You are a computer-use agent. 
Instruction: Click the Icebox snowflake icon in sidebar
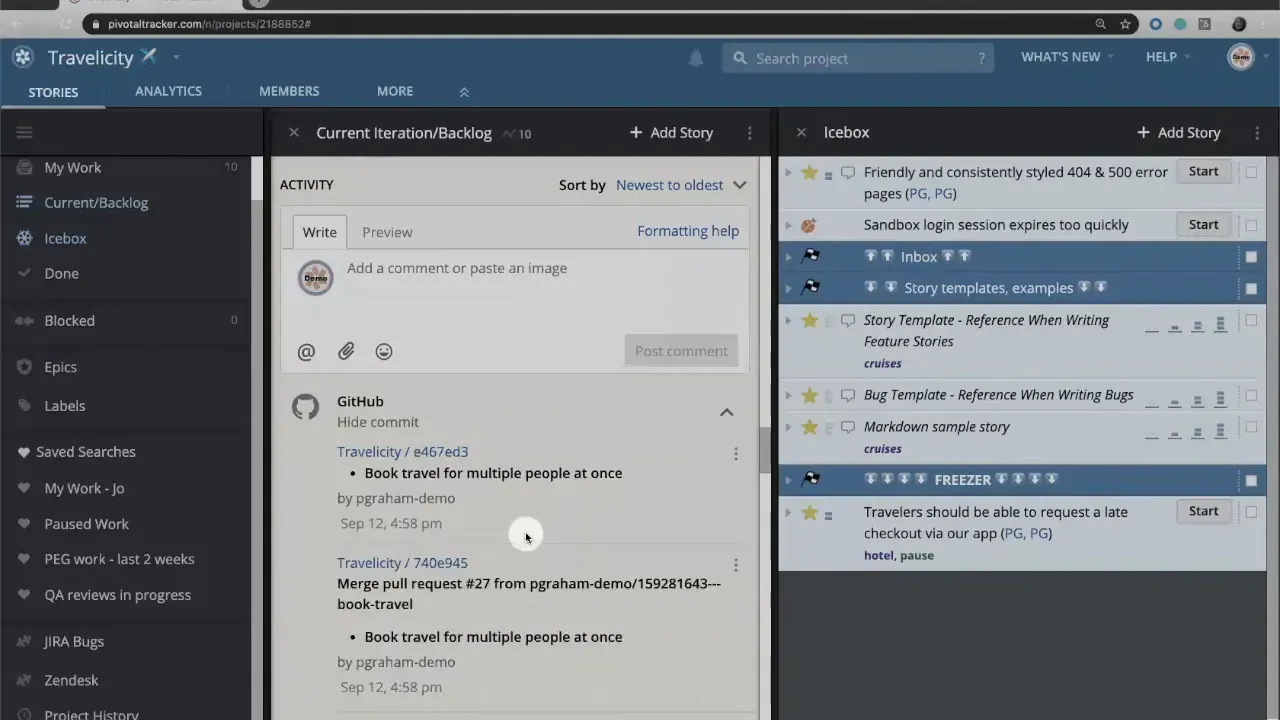click(24, 238)
